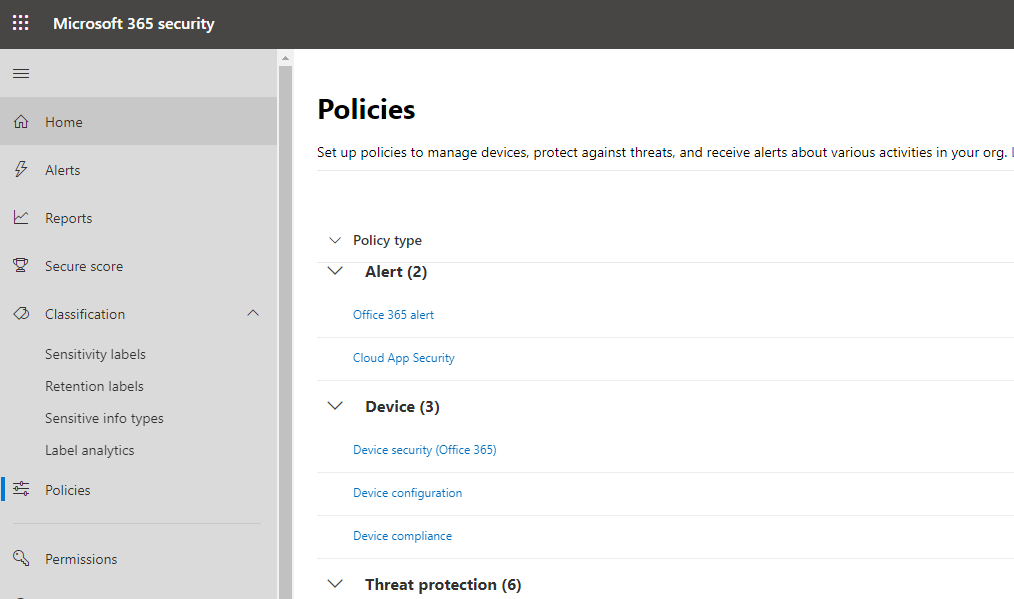This screenshot has height=599, width=1014.
Task: Collapse navigation with the hamburger menu icon
Action: 21,73
